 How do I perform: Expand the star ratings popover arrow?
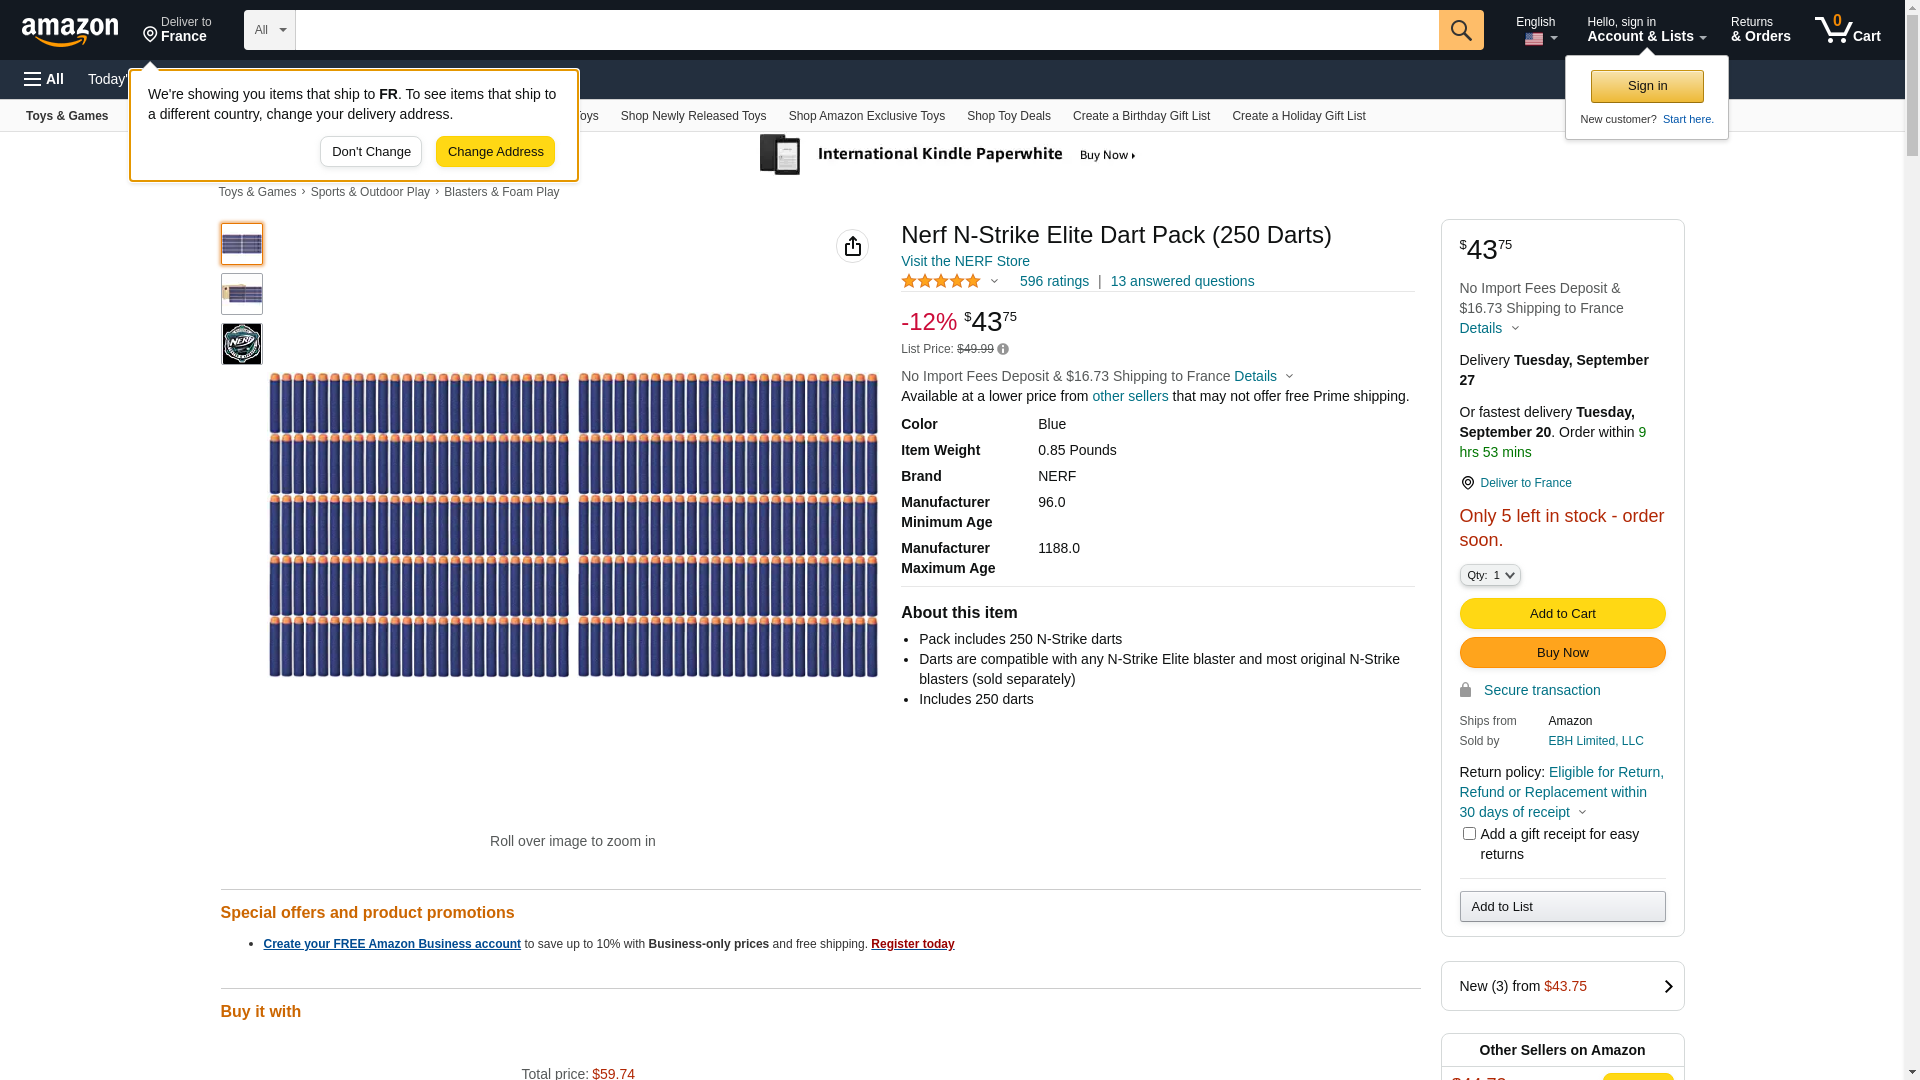tap(994, 282)
